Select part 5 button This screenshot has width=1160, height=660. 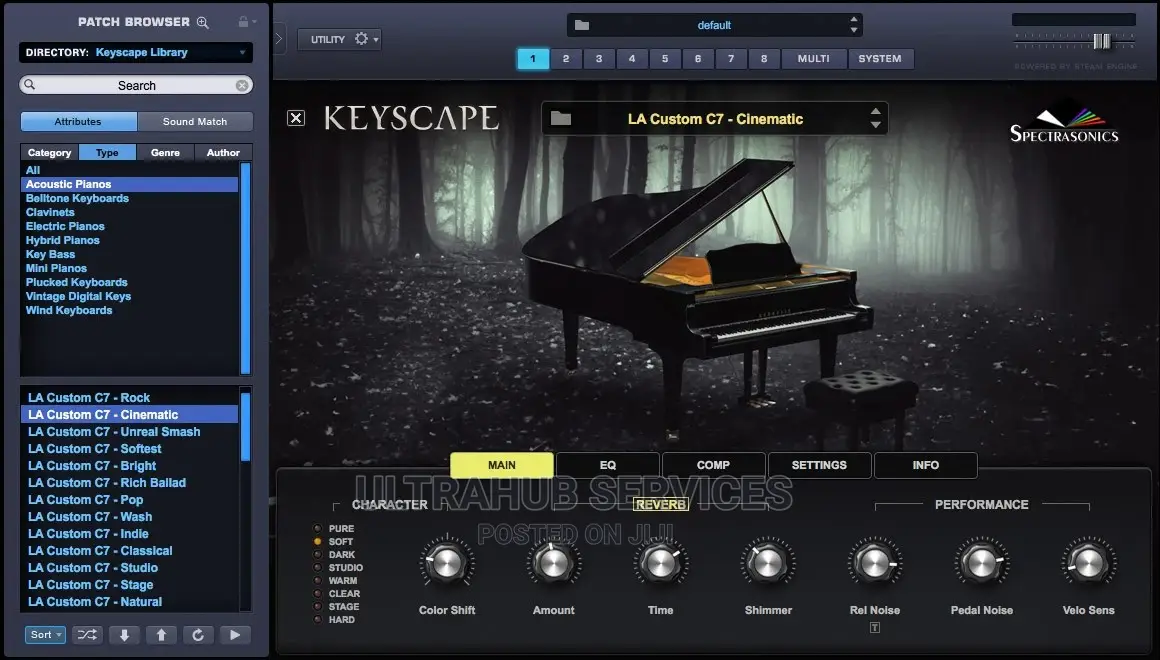pos(665,58)
